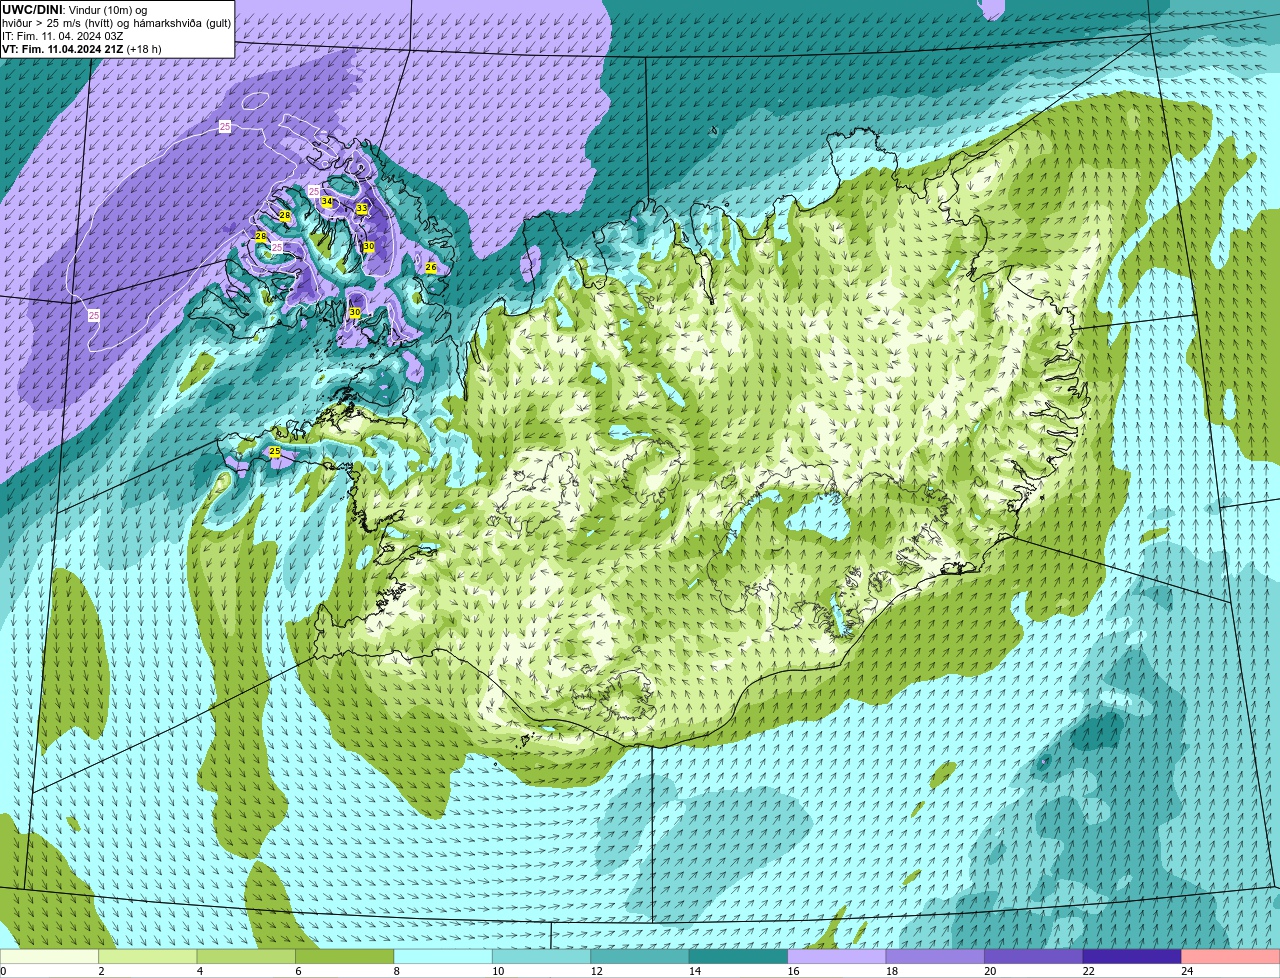Viewport: 1280px width, 978px height.
Task: Click the yellow gust label 34
Action: point(327,202)
